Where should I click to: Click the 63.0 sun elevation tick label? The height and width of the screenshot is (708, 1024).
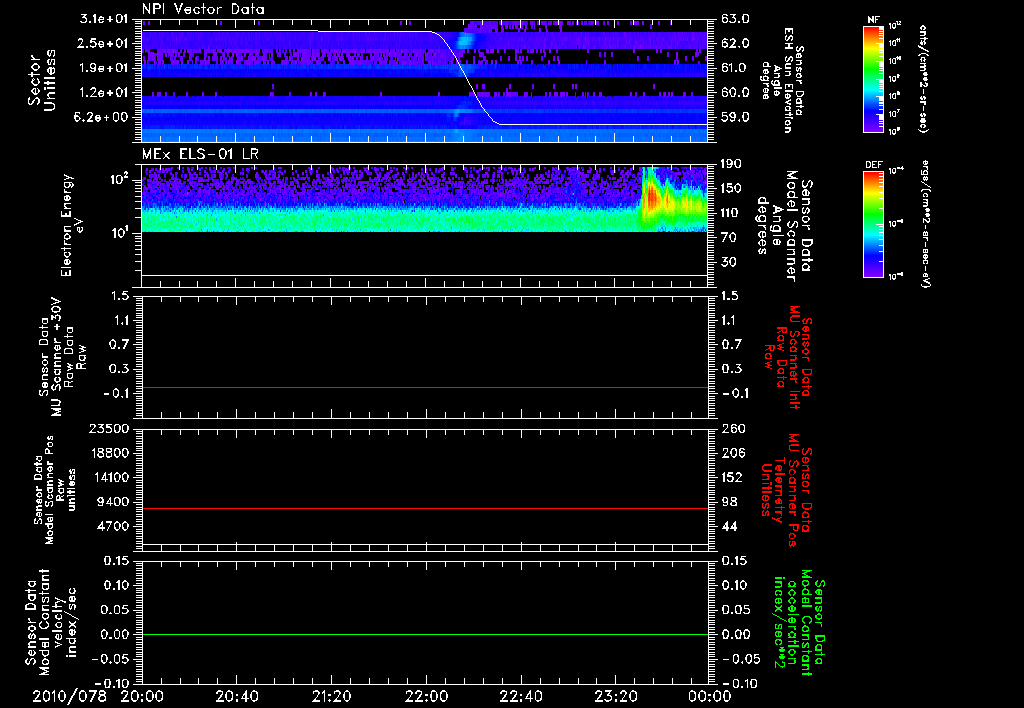coord(735,19)
